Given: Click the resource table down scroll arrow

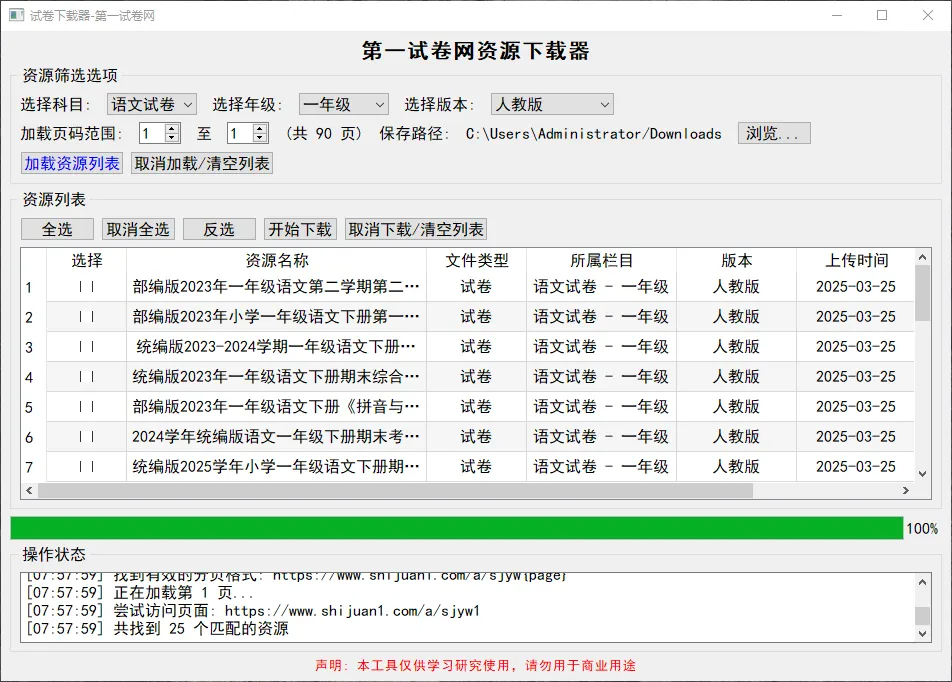Looking at the screenshot, I should pos(922,474).
